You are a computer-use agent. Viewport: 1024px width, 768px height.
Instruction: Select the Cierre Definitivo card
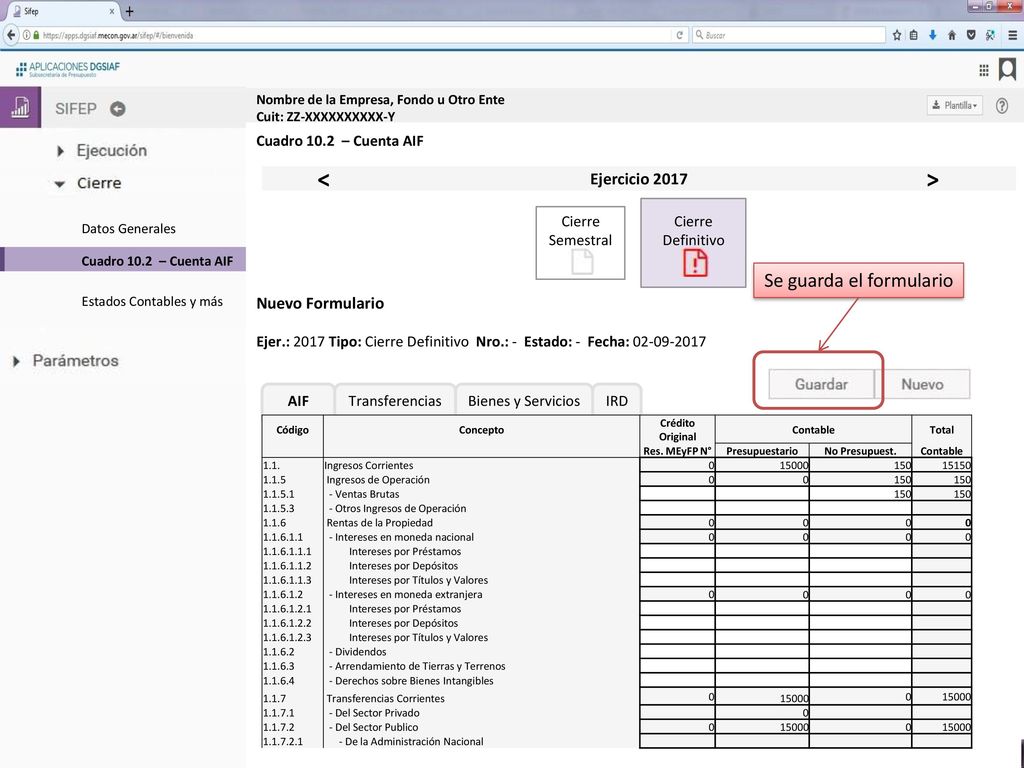693,243
